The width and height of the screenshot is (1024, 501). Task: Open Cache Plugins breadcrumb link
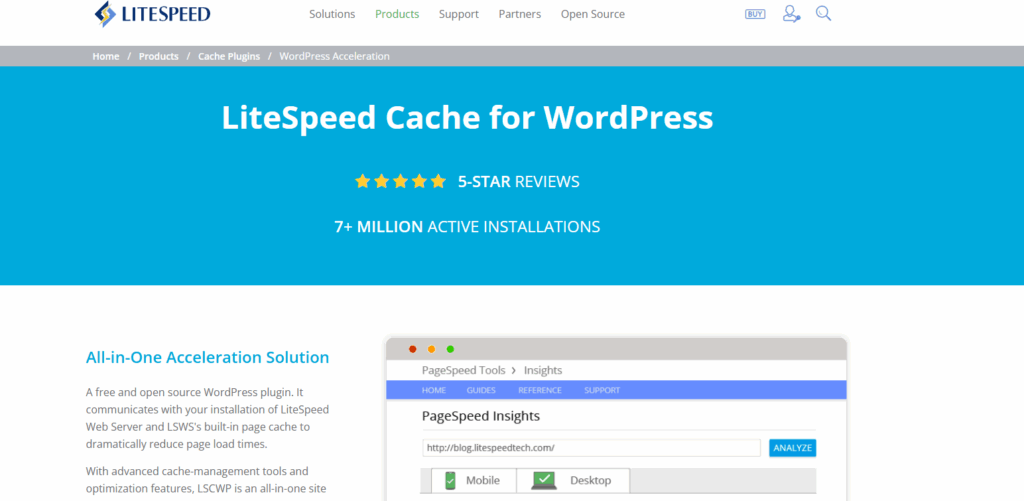pos(228,57)
